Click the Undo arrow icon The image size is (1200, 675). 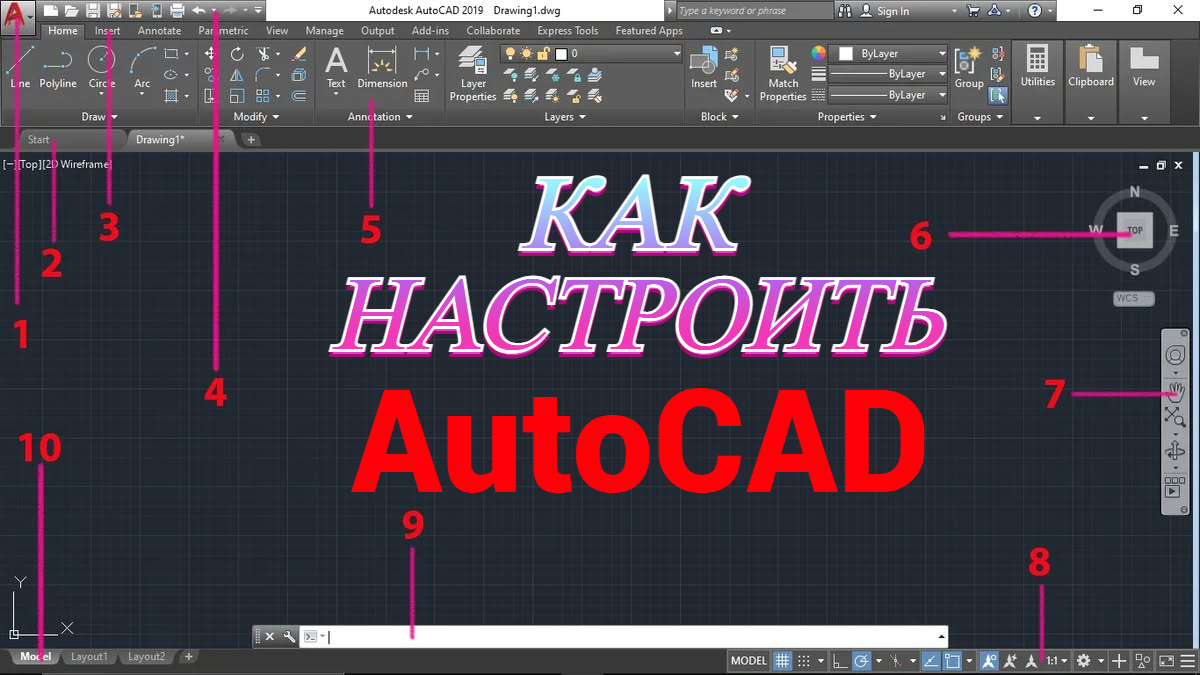[x=199, y=11]
